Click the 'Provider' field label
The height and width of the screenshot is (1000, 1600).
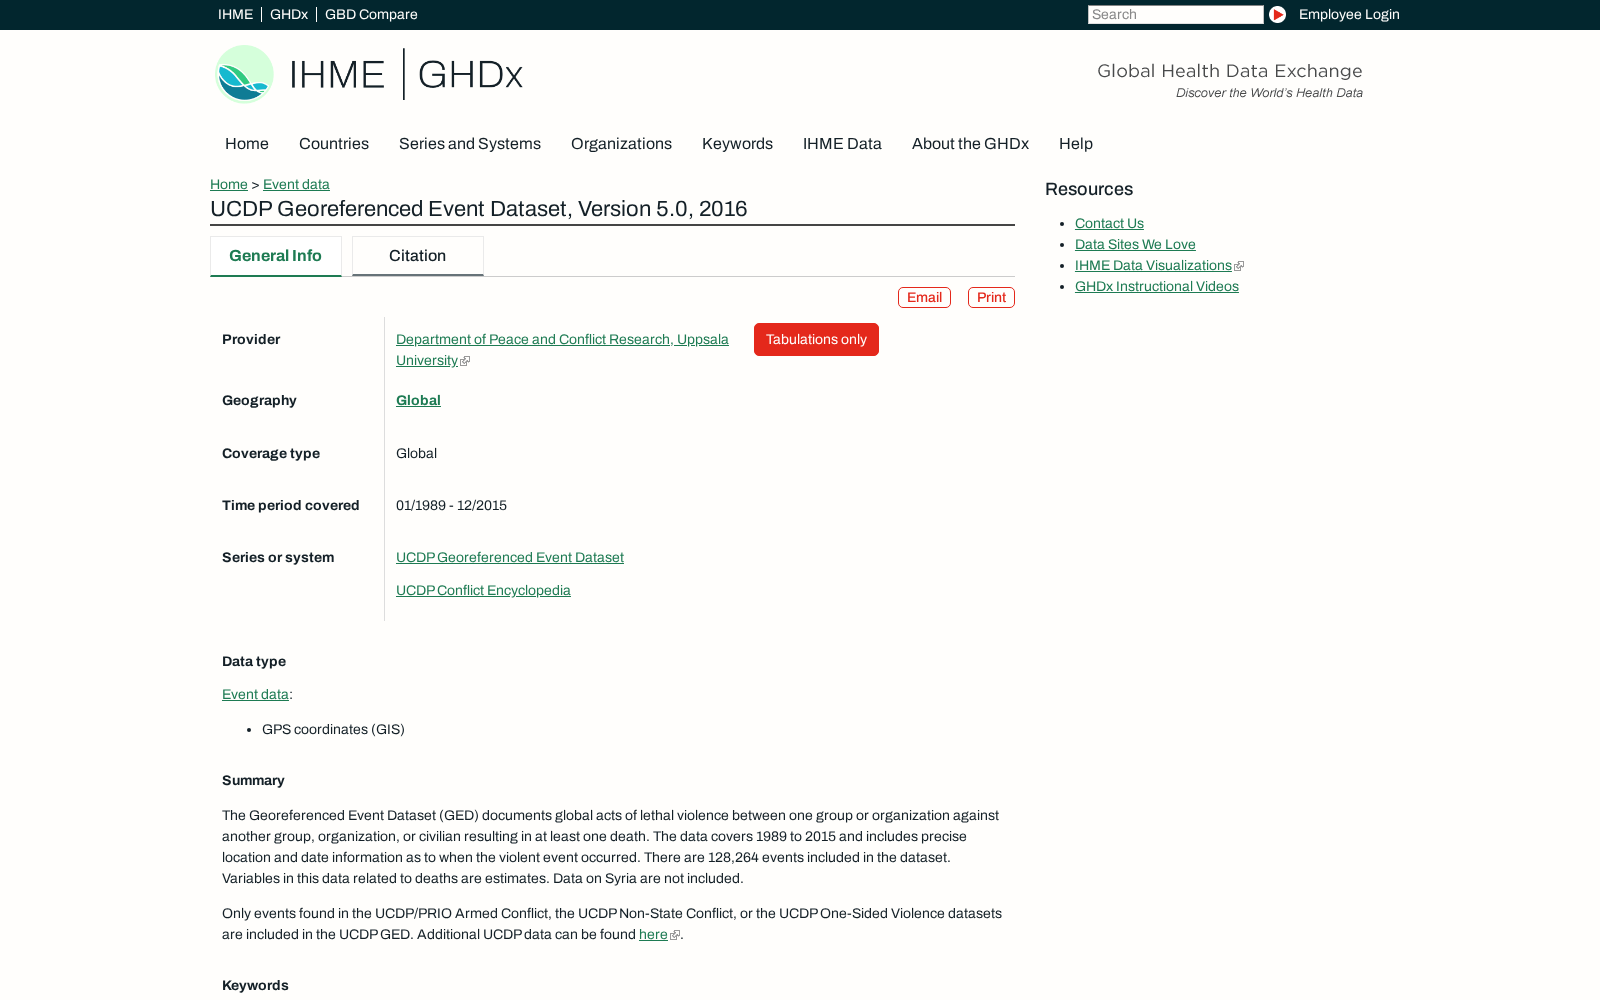tap(251, 339)
